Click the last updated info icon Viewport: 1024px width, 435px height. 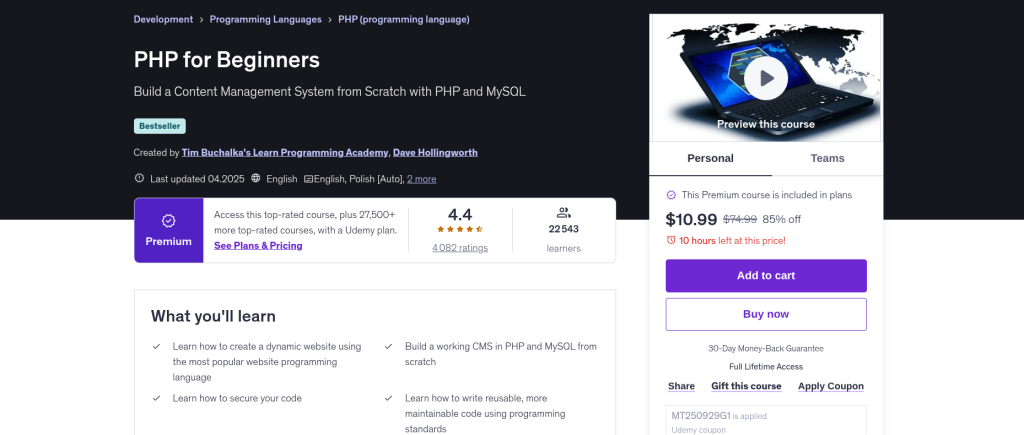click(x=139, y=179)
